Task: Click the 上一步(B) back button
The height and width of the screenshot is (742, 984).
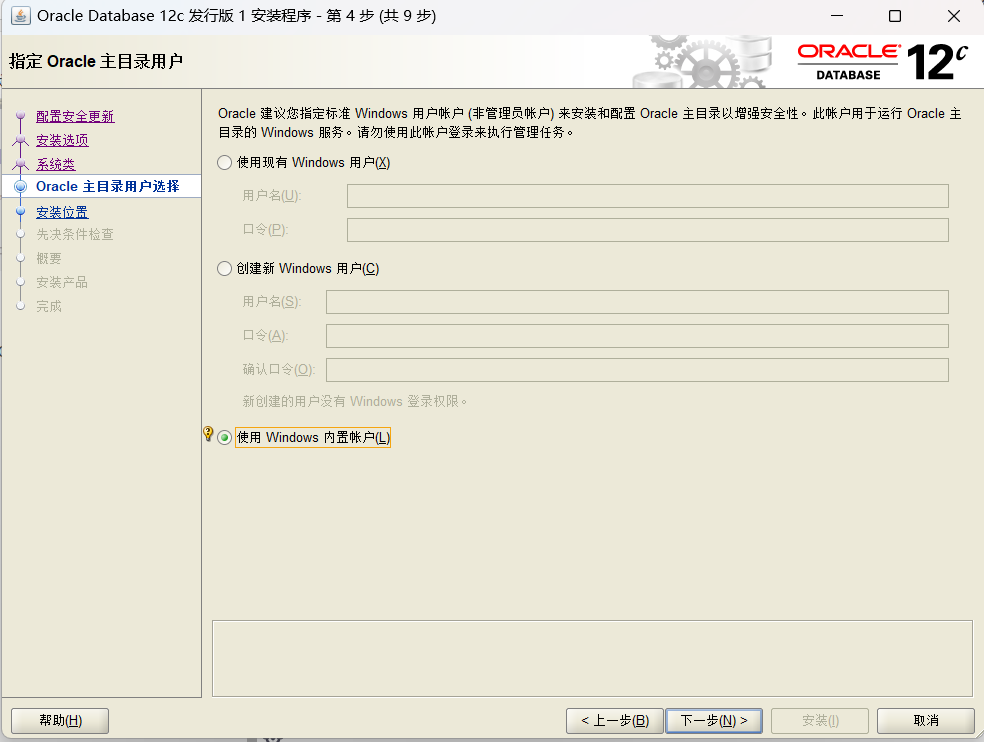Action: [614, 721]
